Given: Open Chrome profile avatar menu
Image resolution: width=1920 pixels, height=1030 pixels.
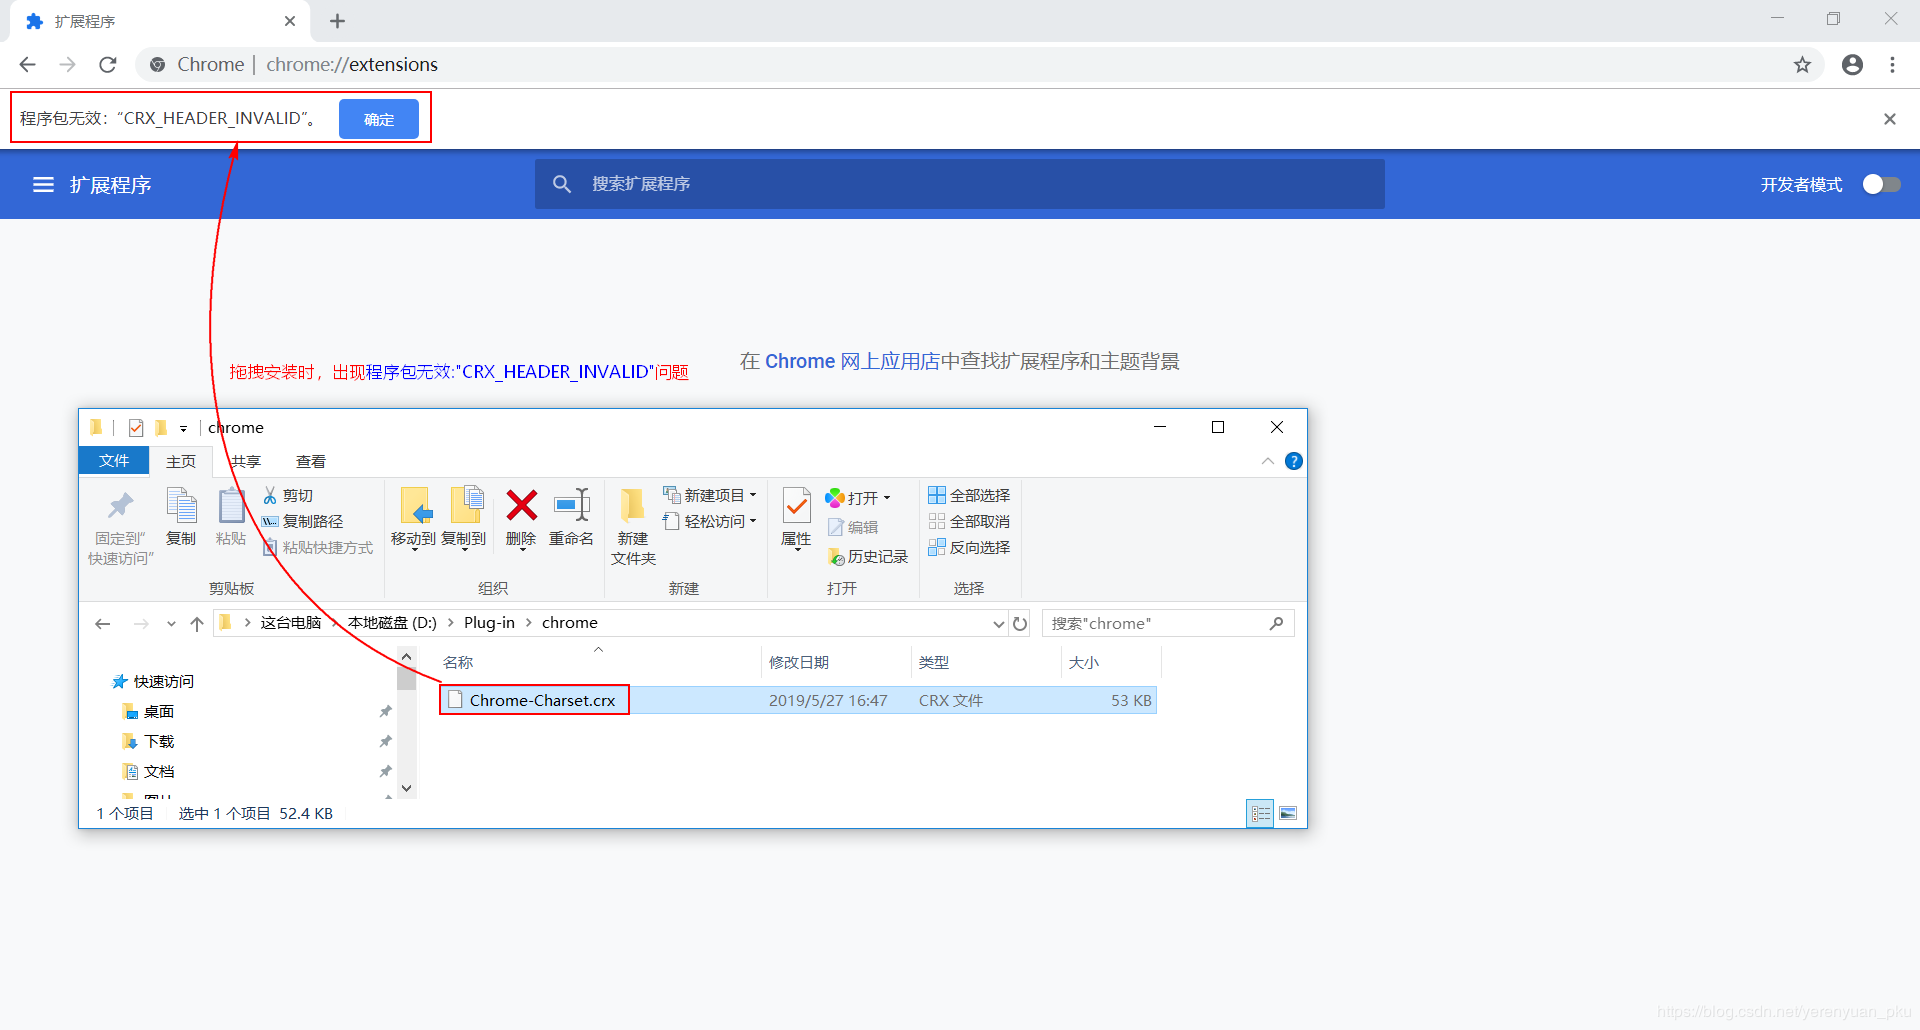Looking at the screenshot, I should pos(1852,65).
